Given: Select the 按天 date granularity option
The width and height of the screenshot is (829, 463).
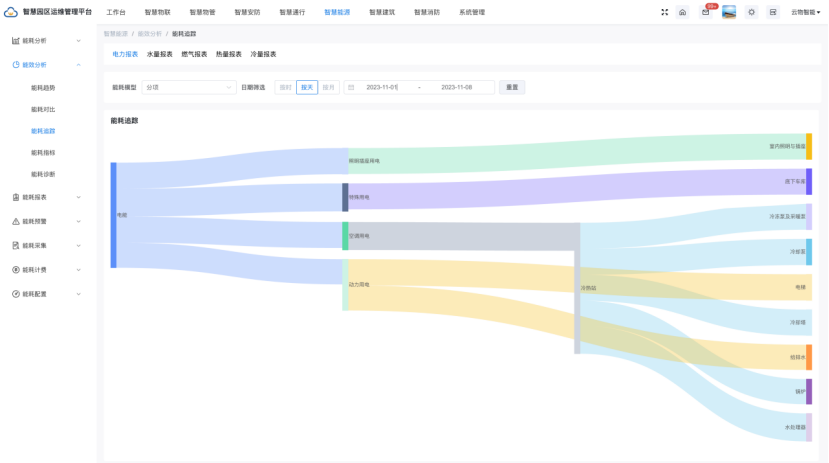Looking at the screenshot, I should pos(307,87).
